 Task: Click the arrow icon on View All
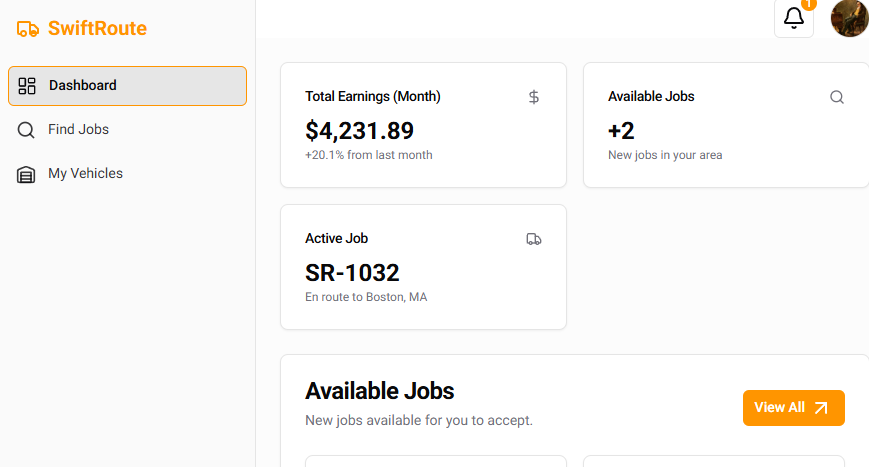[x=821, y=408]
